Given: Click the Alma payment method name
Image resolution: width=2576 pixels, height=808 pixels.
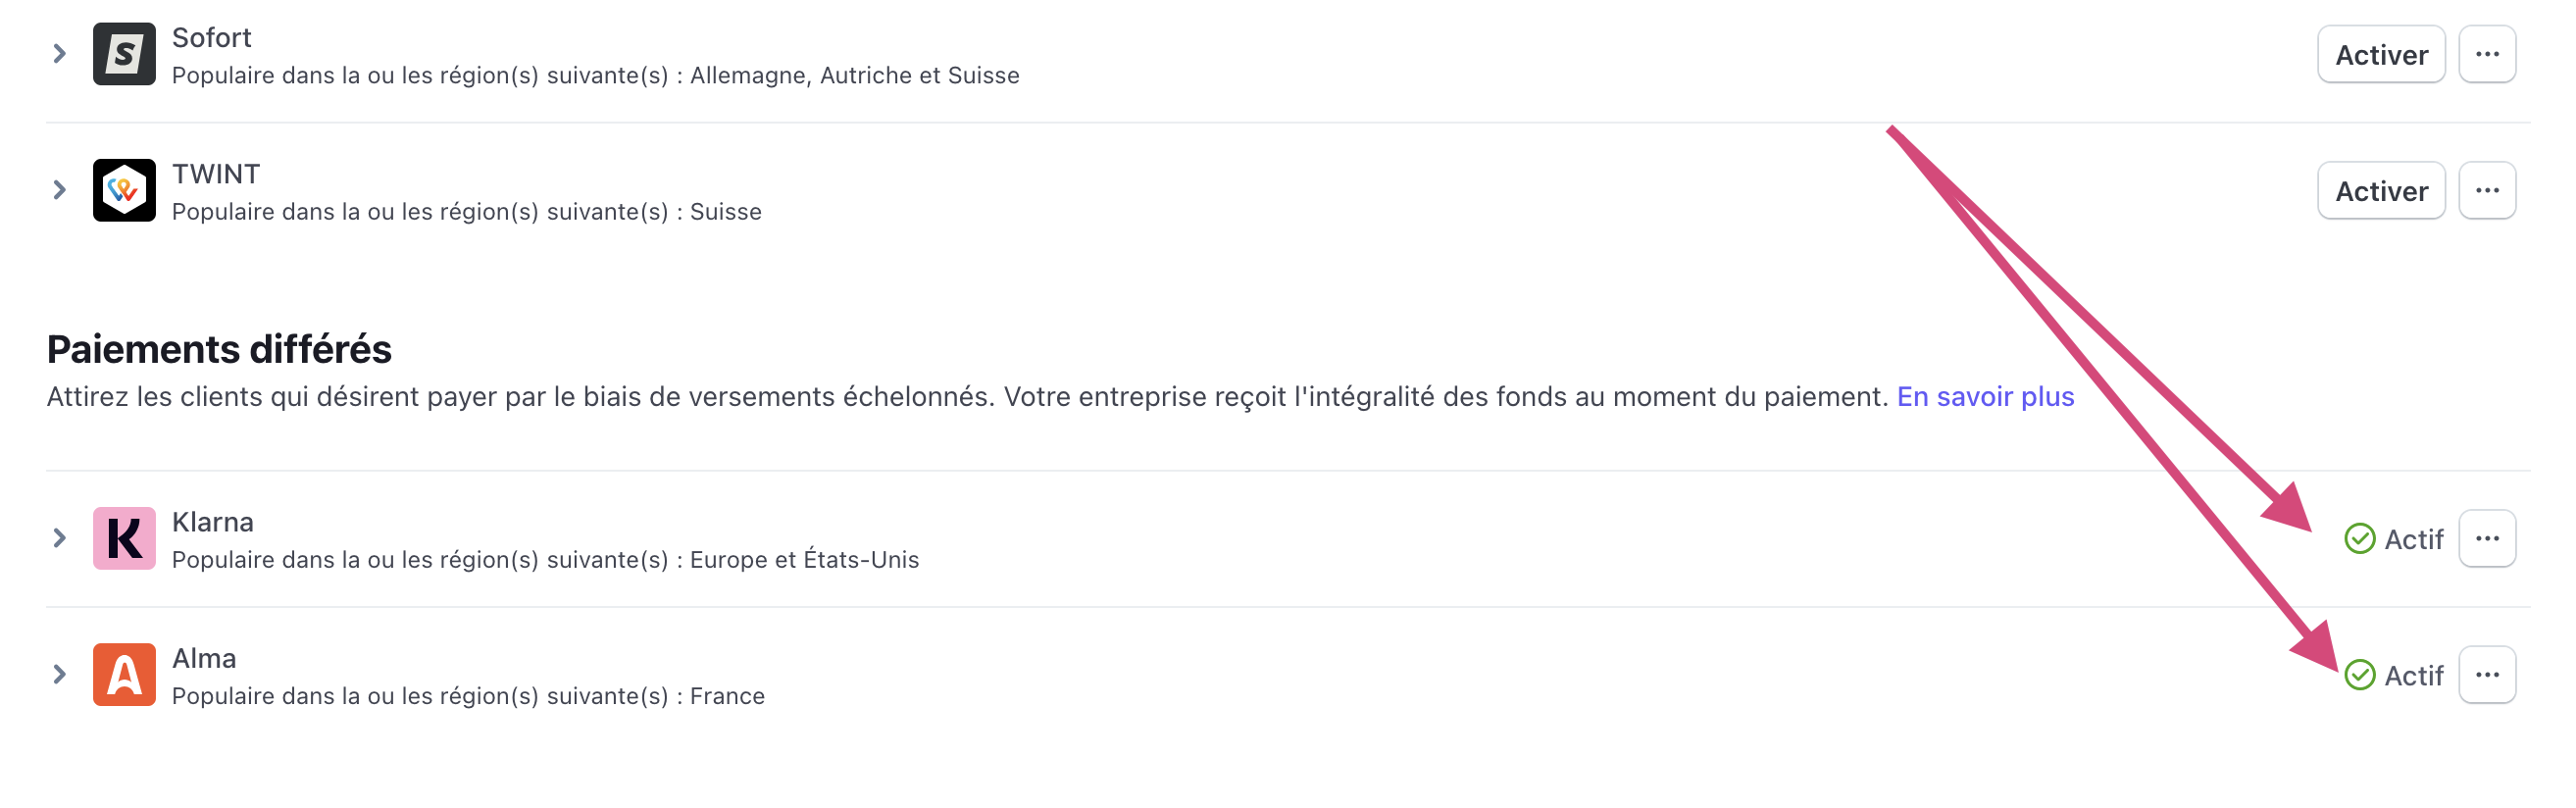Looking at the screenshot, I should (x=204, y=657).
